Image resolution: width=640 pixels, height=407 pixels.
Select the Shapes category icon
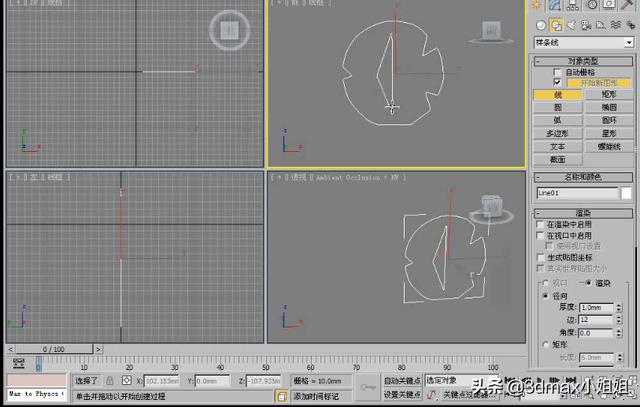556,25
